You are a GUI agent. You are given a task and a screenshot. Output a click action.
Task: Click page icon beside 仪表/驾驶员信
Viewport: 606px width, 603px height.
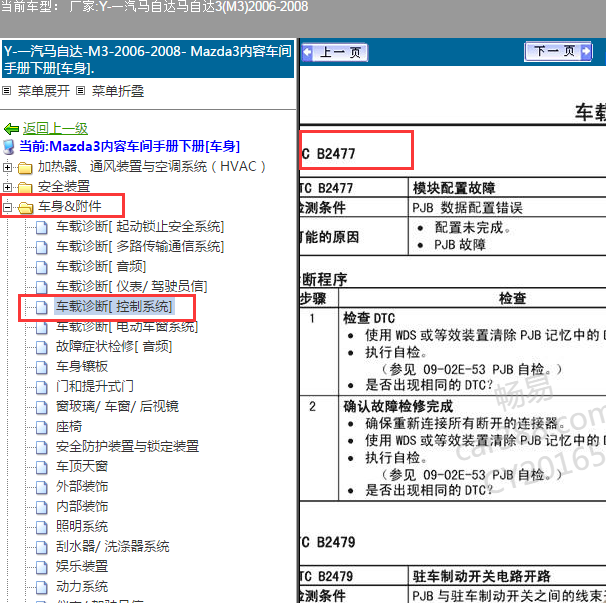pos(42,288)
